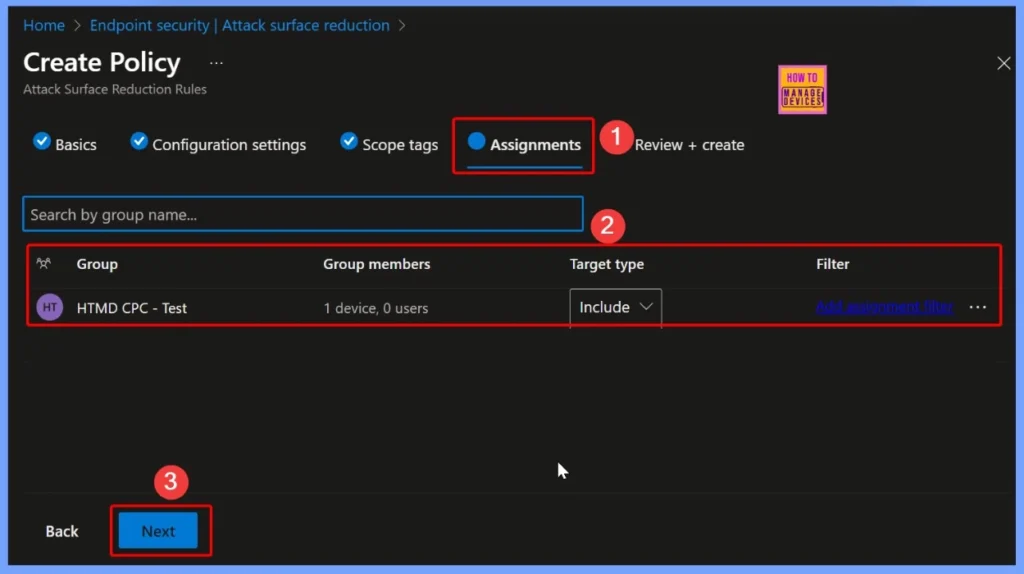Switch to the Scope tags tab
The image size is (1024, 574).
click(389, 144)
